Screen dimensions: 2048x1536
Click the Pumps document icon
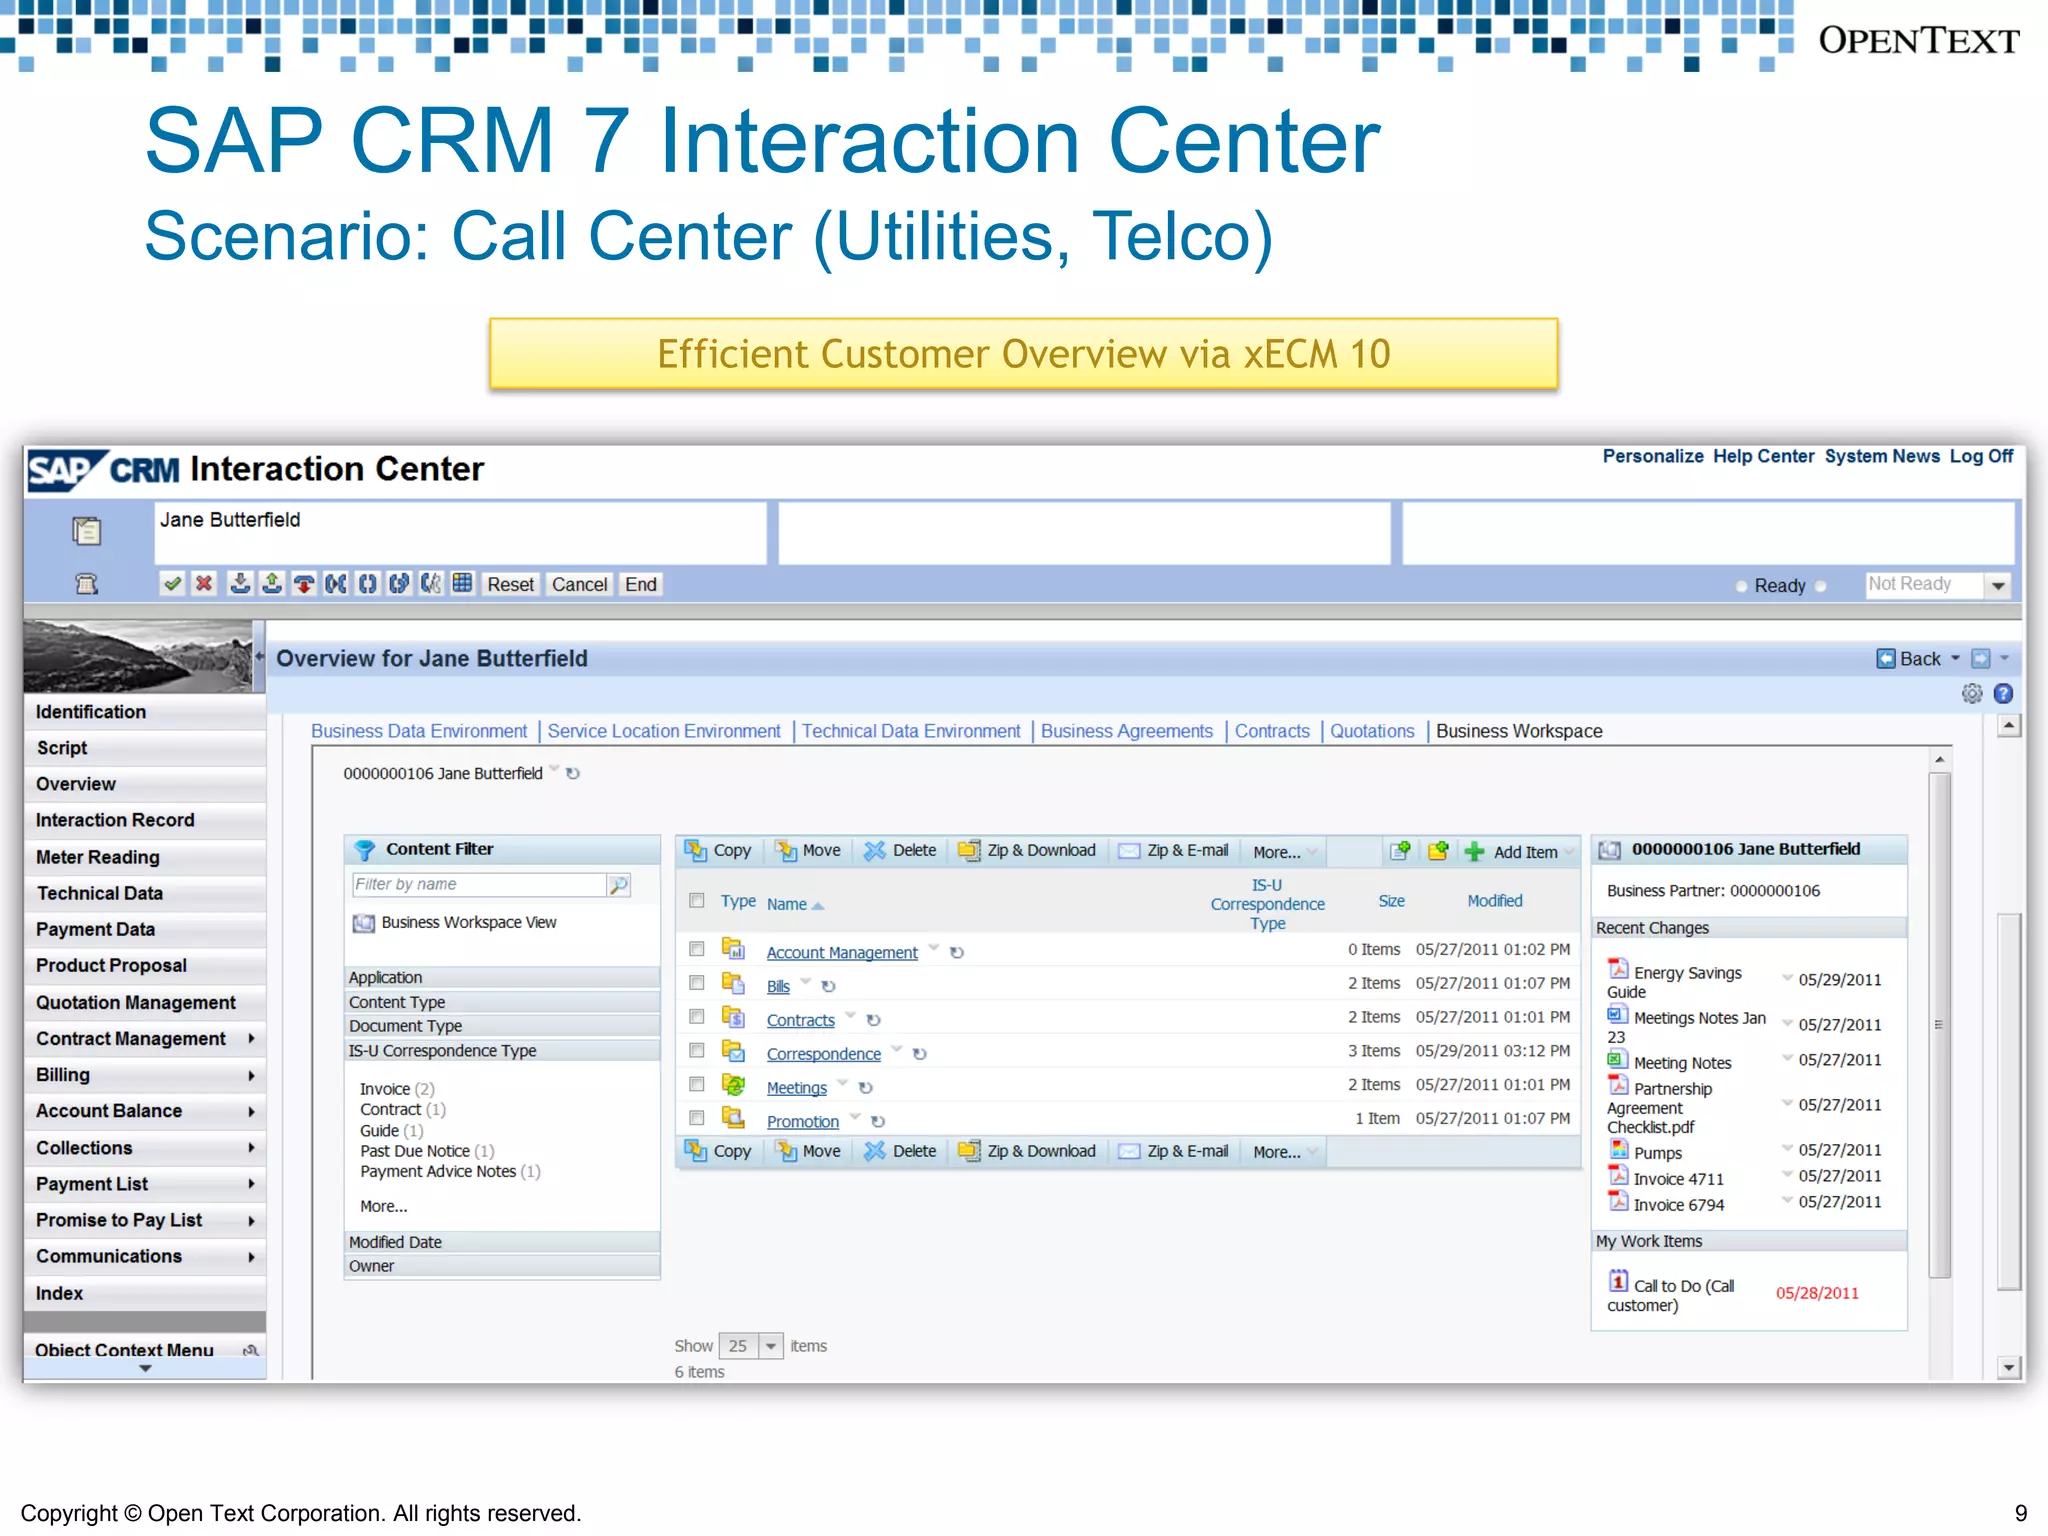pos(1618,1149)
